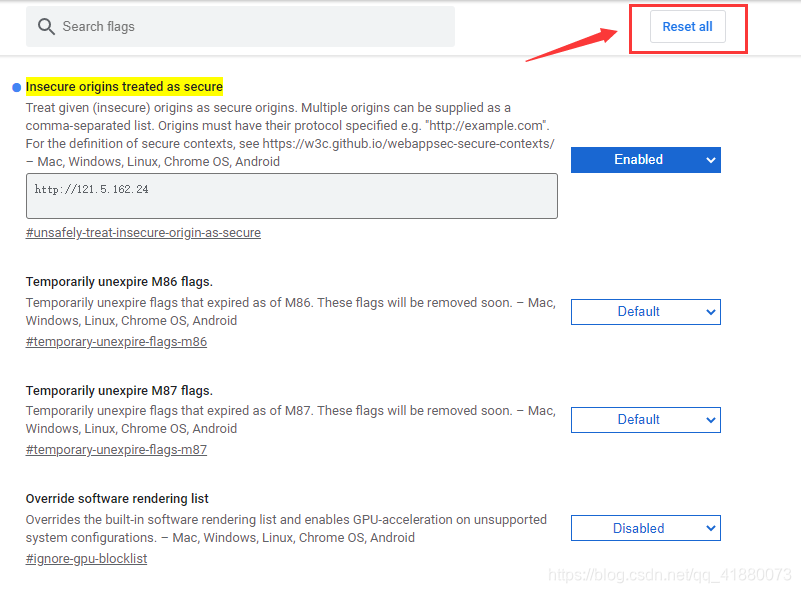The width and height of the screenshot is (801, 593).
Task: Click the 'Temporarily unexpire M87 flags.' title
Action: tap(119, 391)
